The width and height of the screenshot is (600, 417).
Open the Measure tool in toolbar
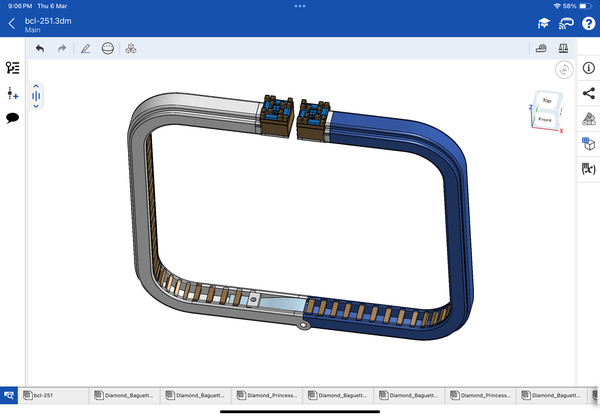click(x=541, y=48)
